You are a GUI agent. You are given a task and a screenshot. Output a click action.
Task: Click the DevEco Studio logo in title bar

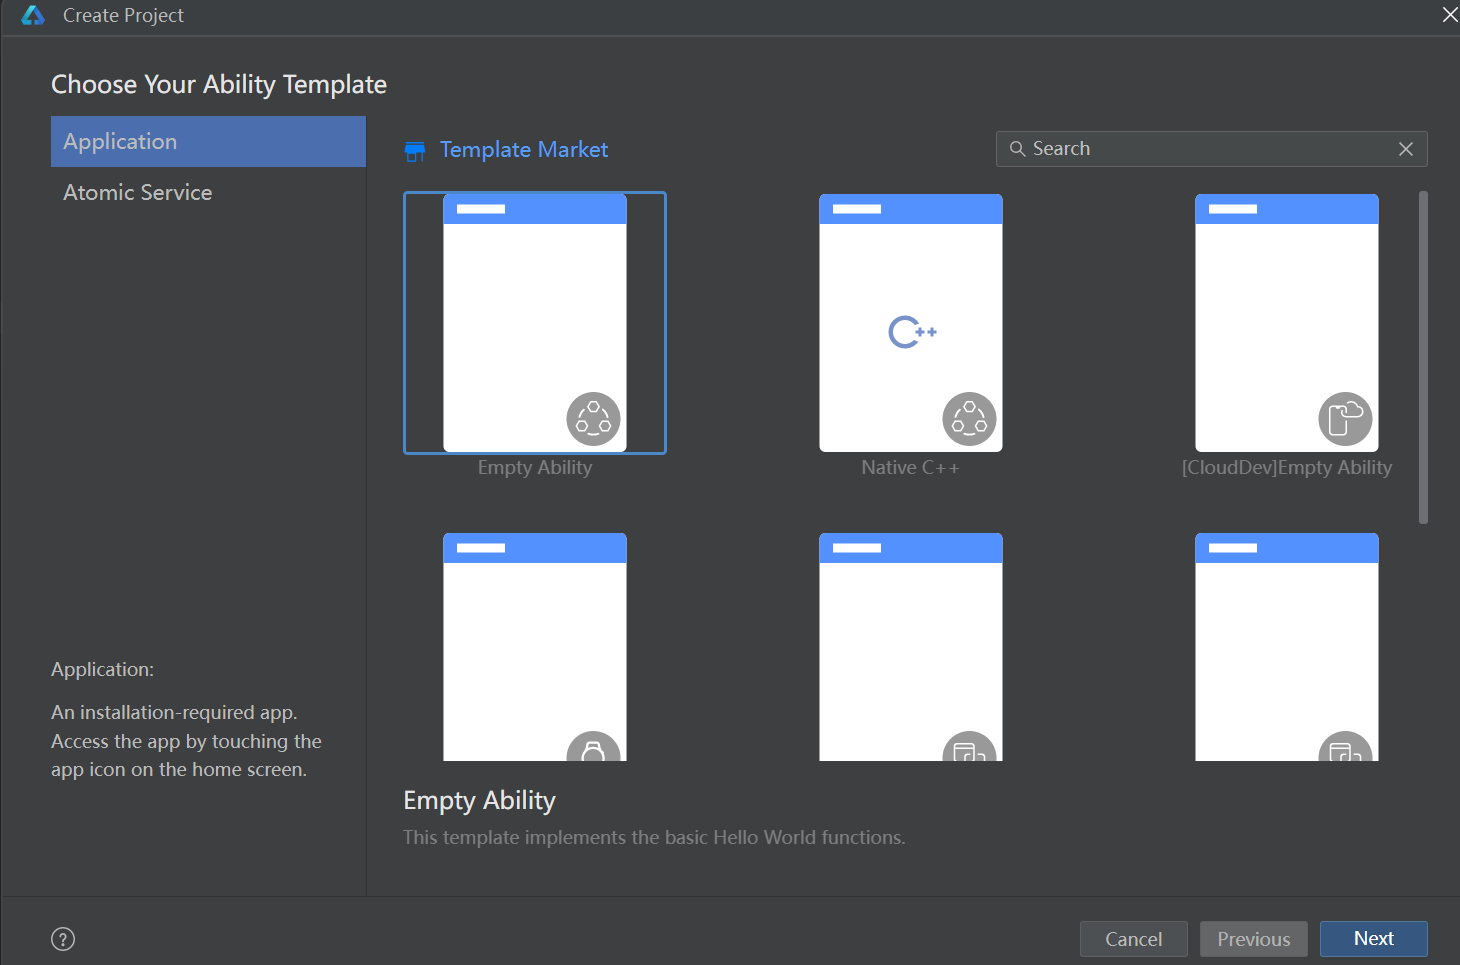(33, 15)
